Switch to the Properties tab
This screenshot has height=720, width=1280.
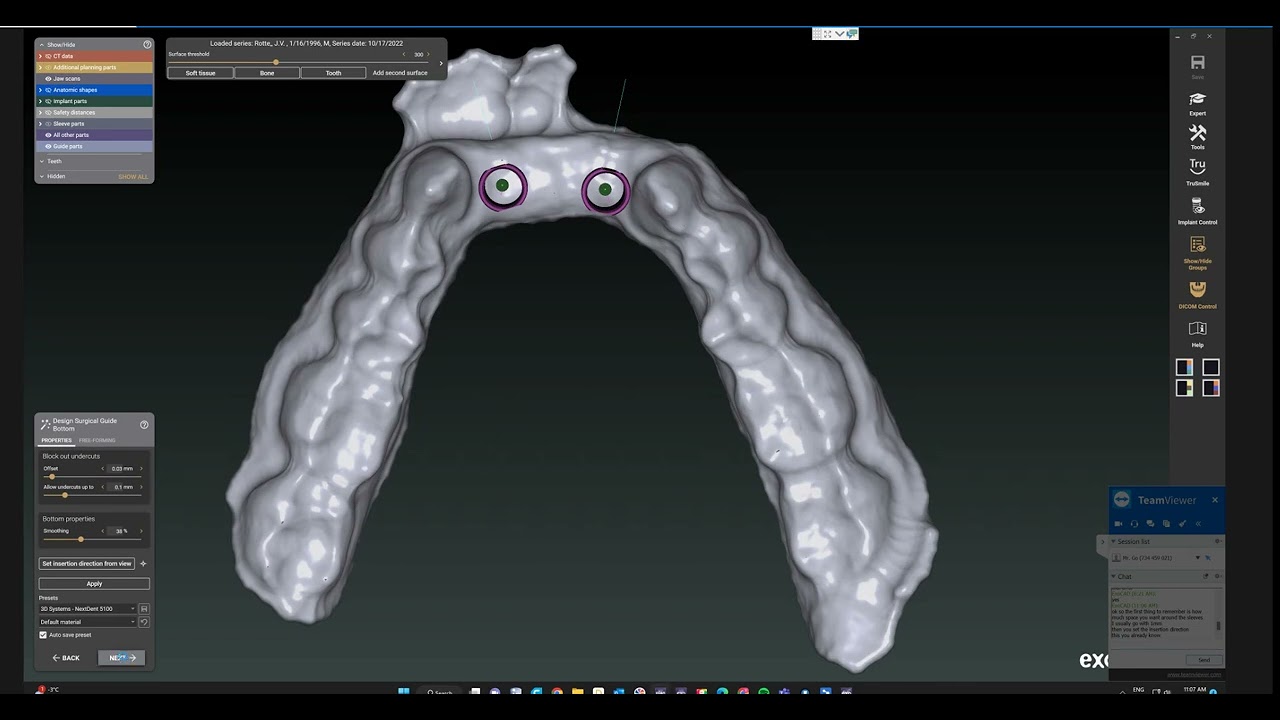pyautogui.click(x=56, y=440)
